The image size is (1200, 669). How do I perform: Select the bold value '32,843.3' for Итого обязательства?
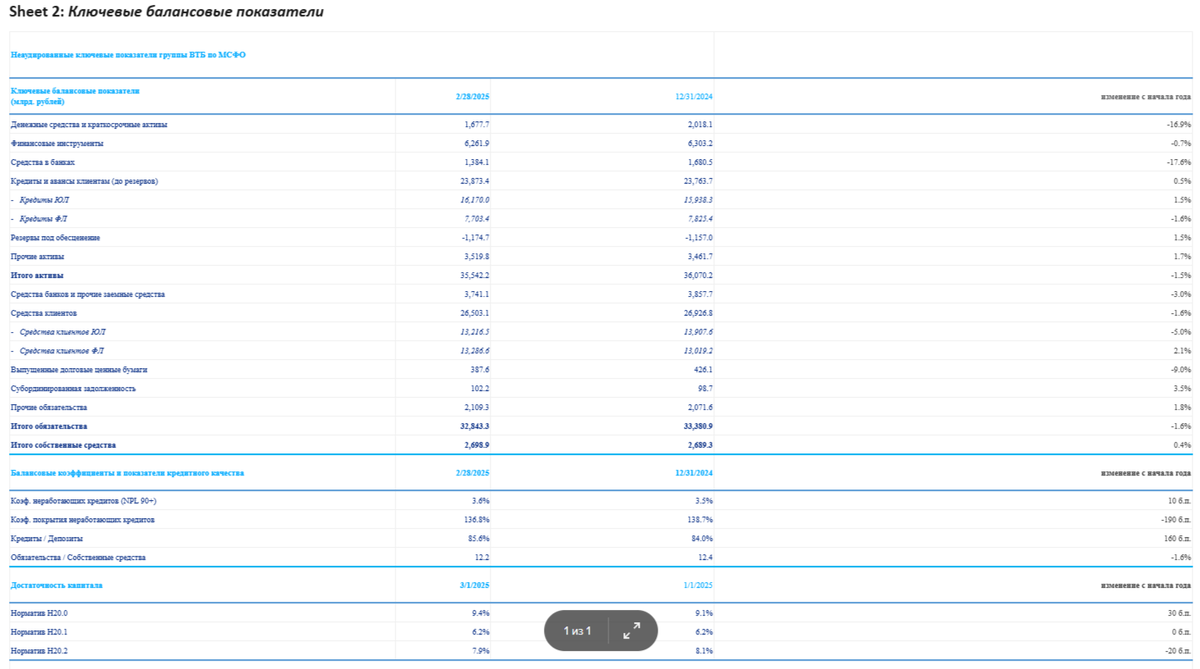pos(475,426)
